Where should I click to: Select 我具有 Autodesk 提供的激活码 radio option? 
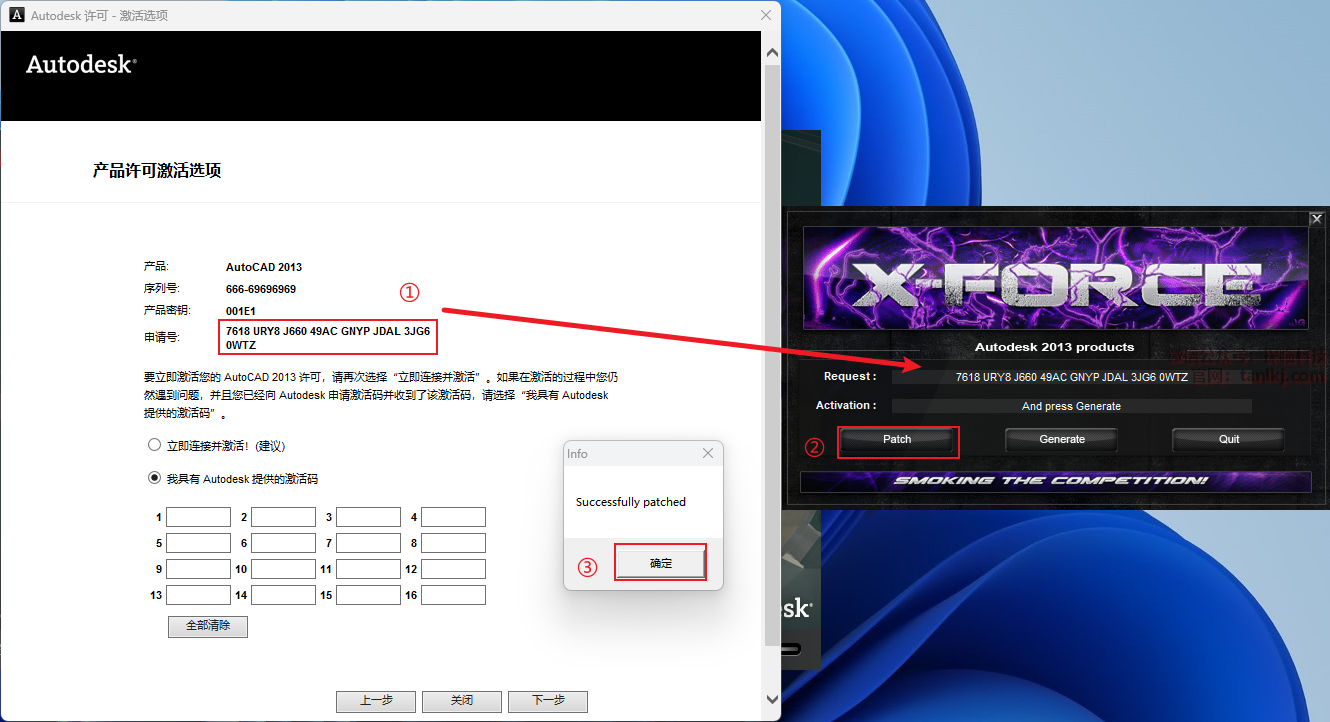coord(154,478)
